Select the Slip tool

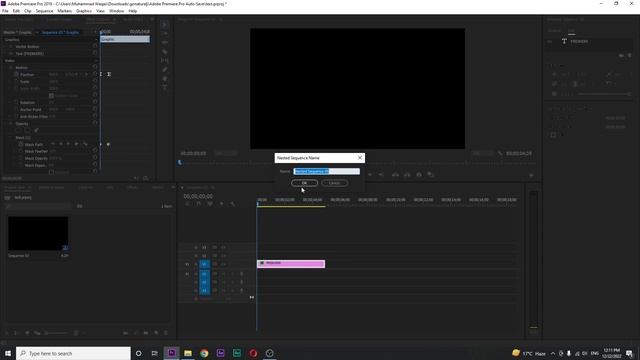point(165,60)
